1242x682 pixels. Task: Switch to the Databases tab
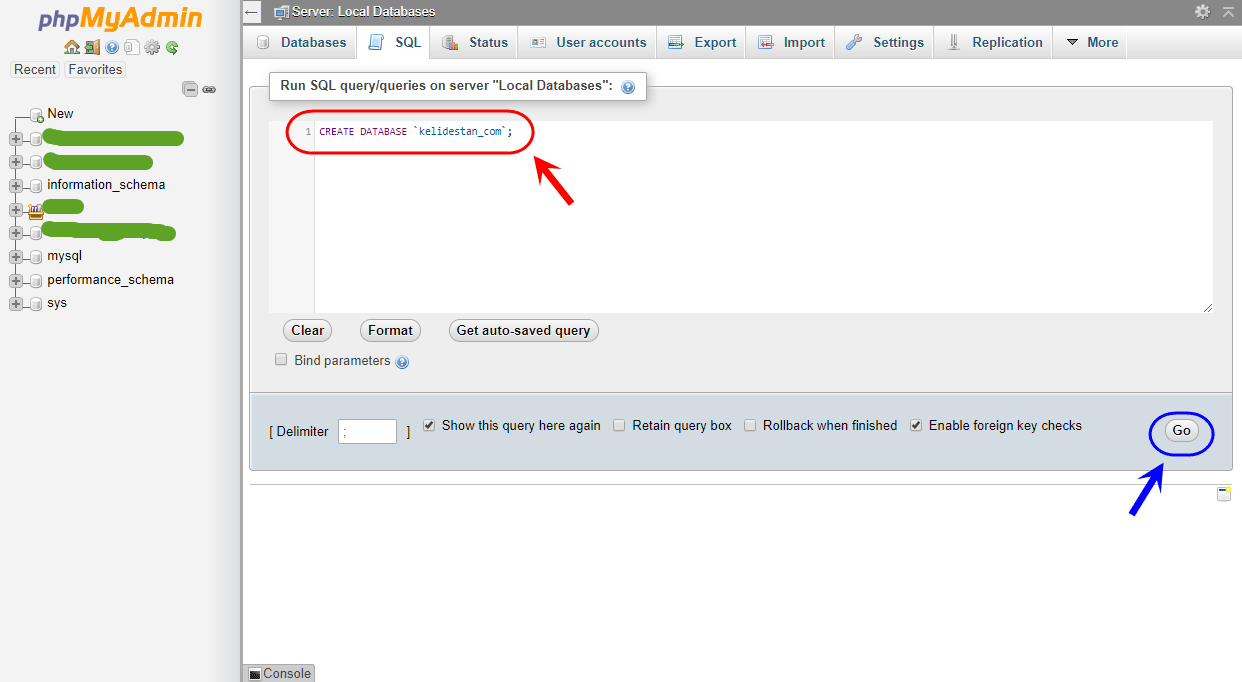tap(301, 42)
